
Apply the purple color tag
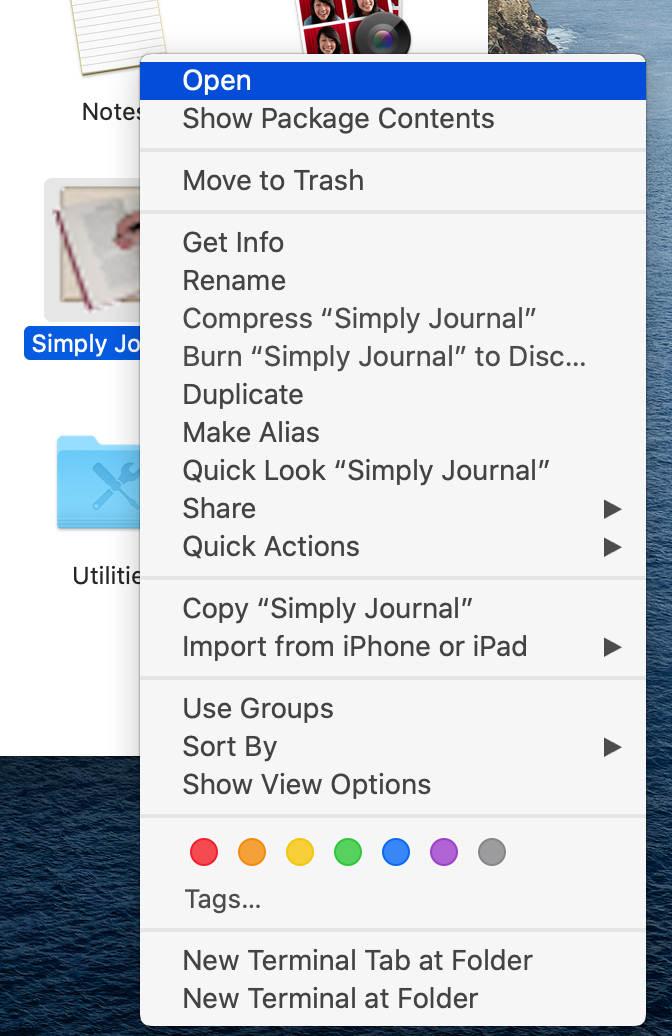click(x=444, y=852)
